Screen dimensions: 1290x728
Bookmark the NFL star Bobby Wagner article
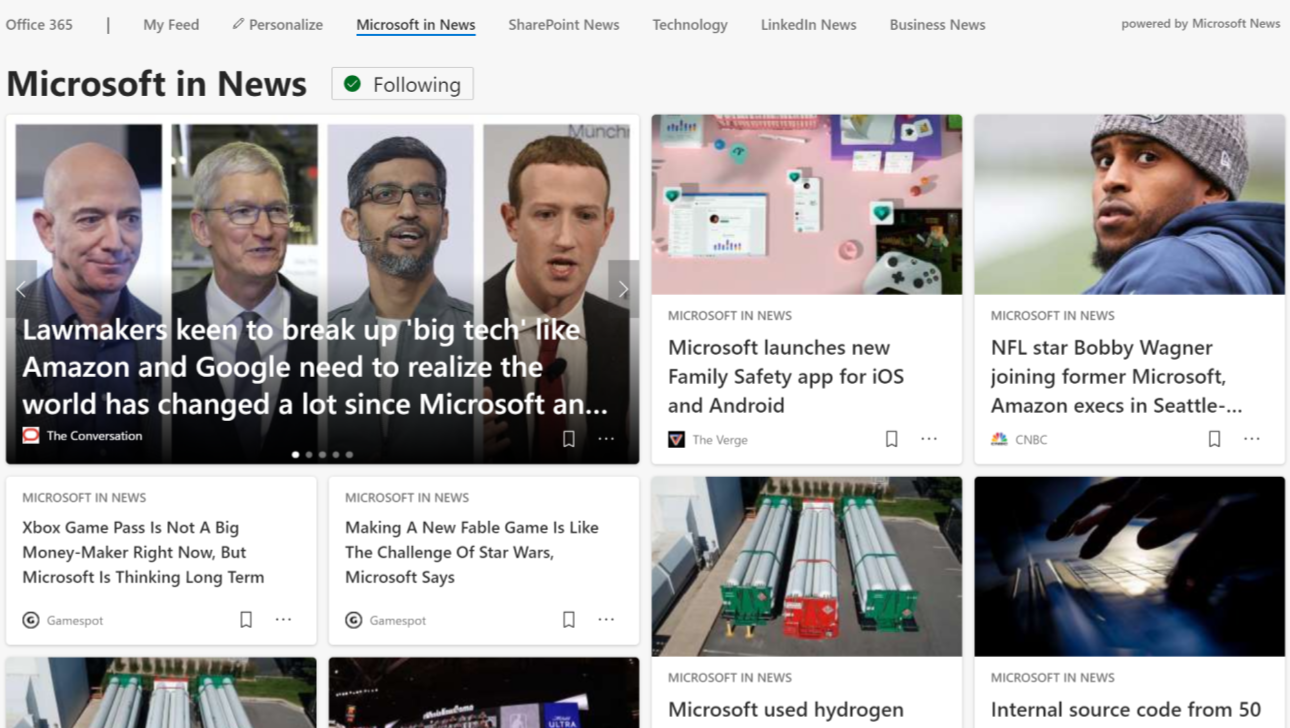coord(1214,439)
